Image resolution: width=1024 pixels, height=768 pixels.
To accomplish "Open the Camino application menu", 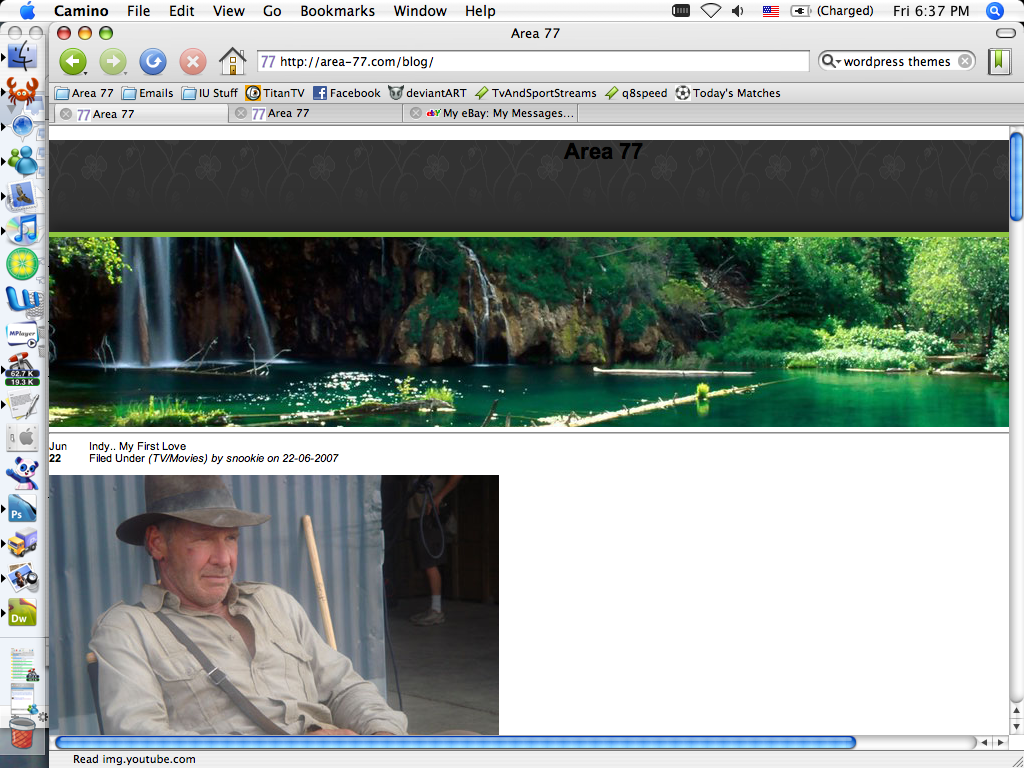I will click(81, 10).
